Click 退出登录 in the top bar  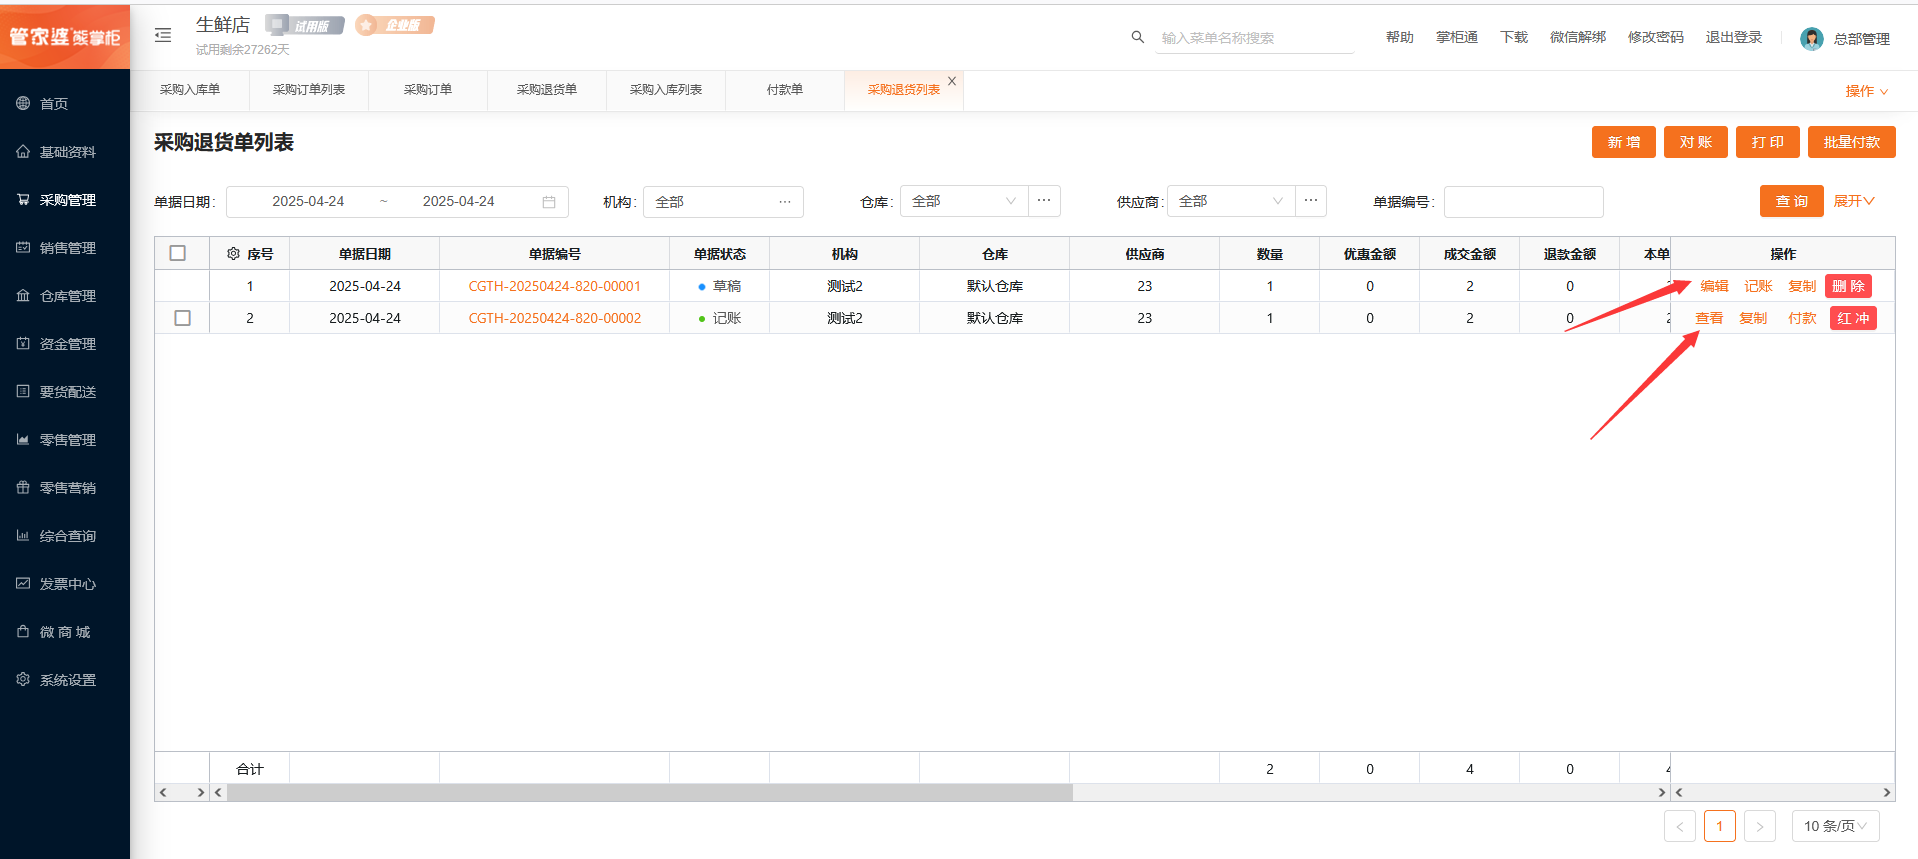[1734, 37]
